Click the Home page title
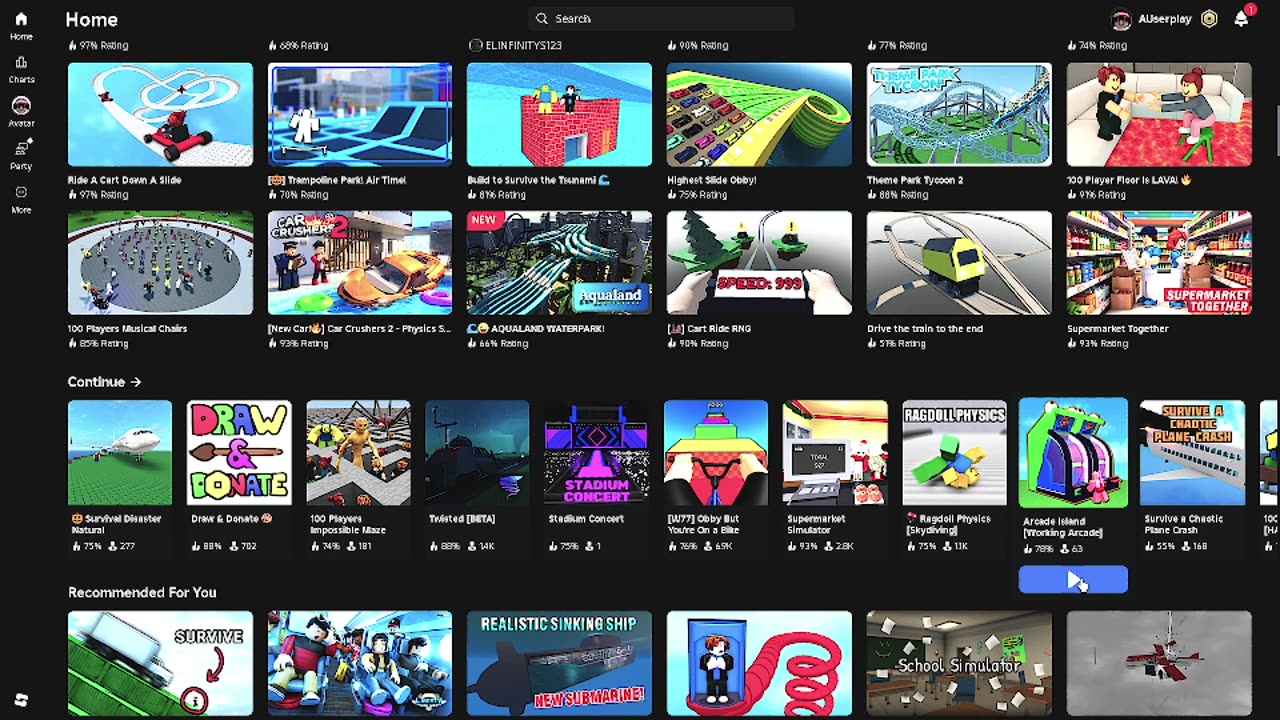The height and width of the screenshot is (720, 1280). click(x=91, y=19)
